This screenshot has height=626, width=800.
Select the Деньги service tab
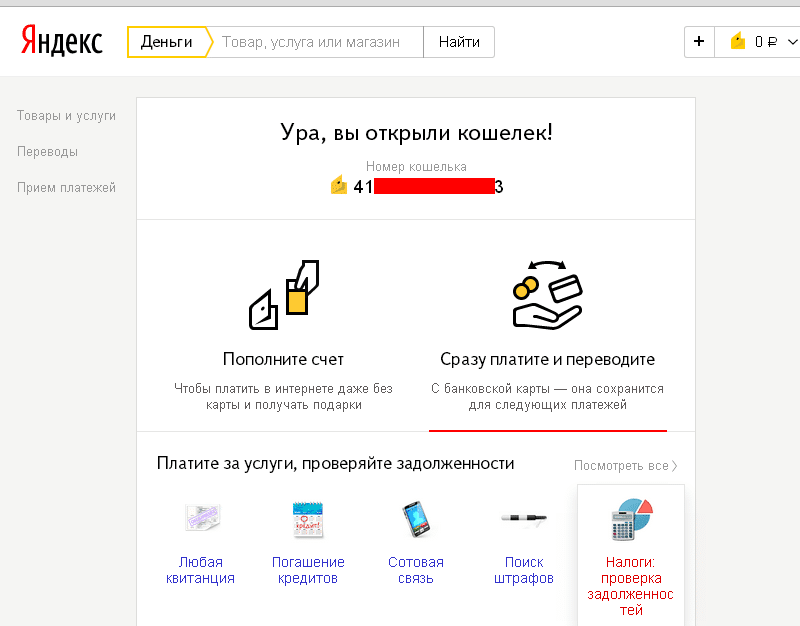[x=167, y=42]
